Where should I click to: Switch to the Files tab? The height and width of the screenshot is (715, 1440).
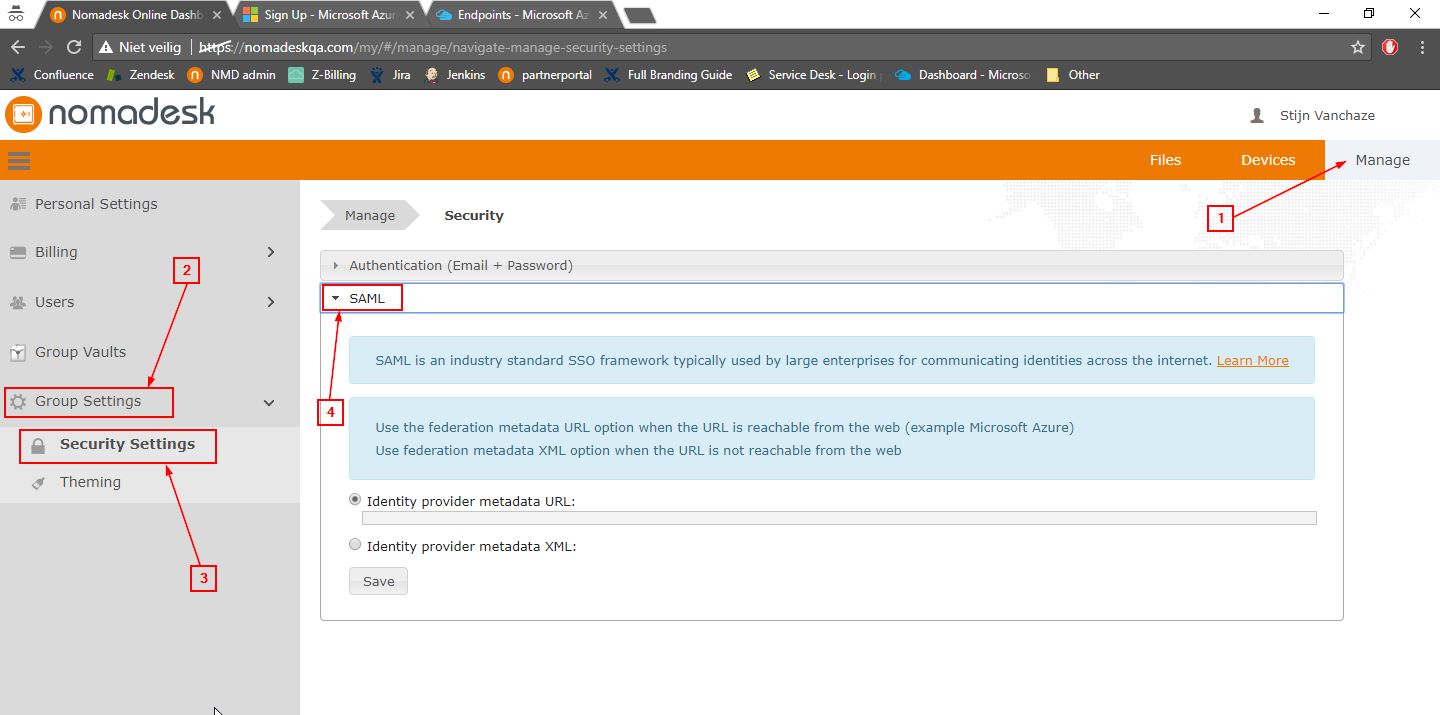(1165, 160)
